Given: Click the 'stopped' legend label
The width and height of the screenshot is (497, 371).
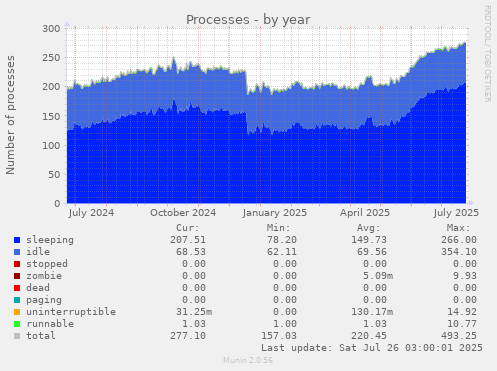Looking at the screenshot, I should tap(47, 264).
